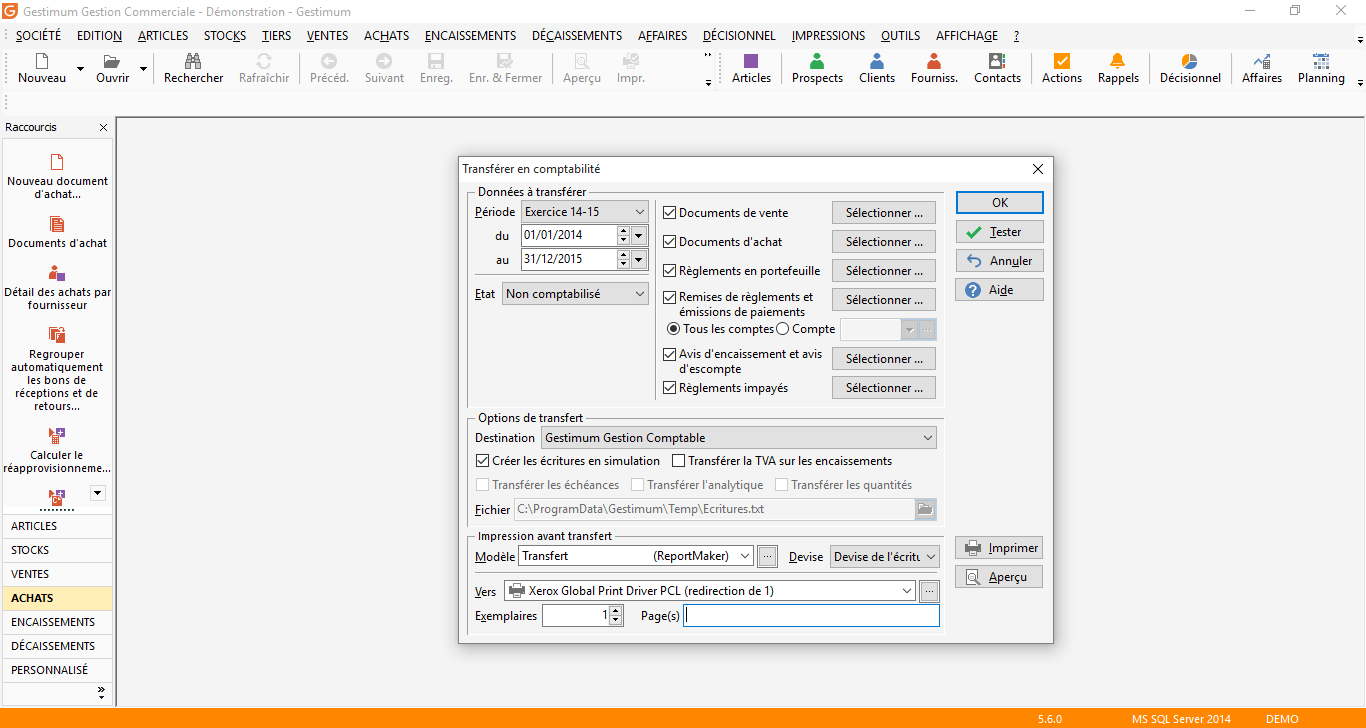The height and width of the screenshot is (728, 1366).
Task: Click the Exemplaires number field
Action: pos(576,616)
